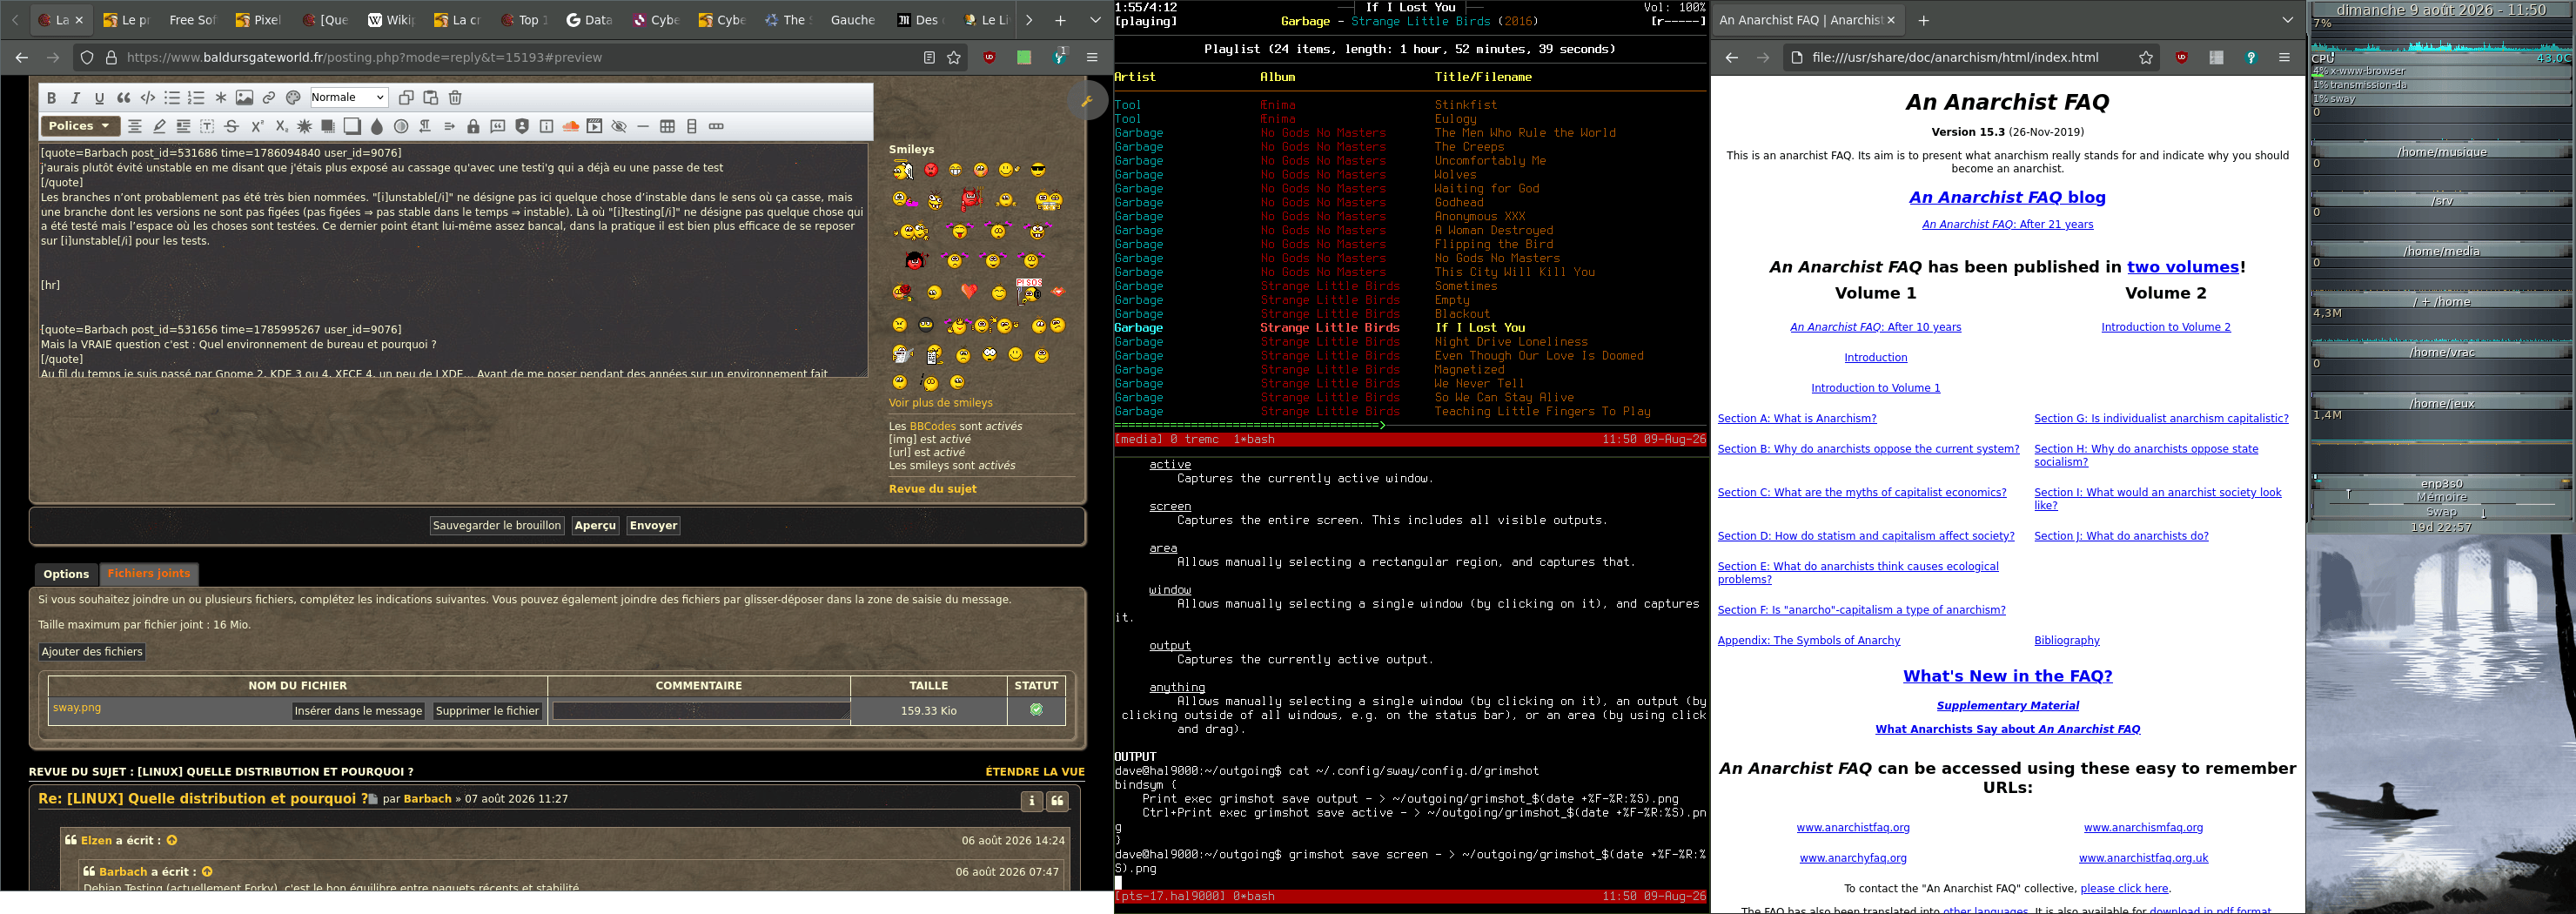
Task: Click the sunglasses smiley in the Smileys panel
Action: [1038, 170]
